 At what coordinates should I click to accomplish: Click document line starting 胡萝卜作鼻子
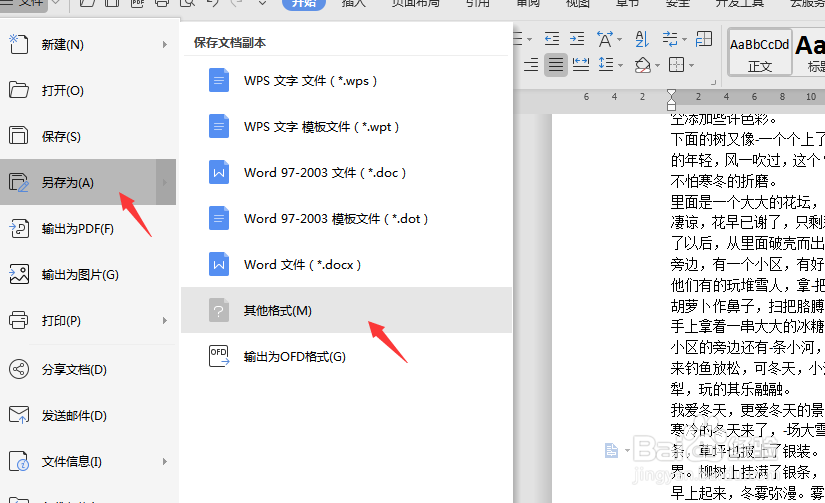747,306
